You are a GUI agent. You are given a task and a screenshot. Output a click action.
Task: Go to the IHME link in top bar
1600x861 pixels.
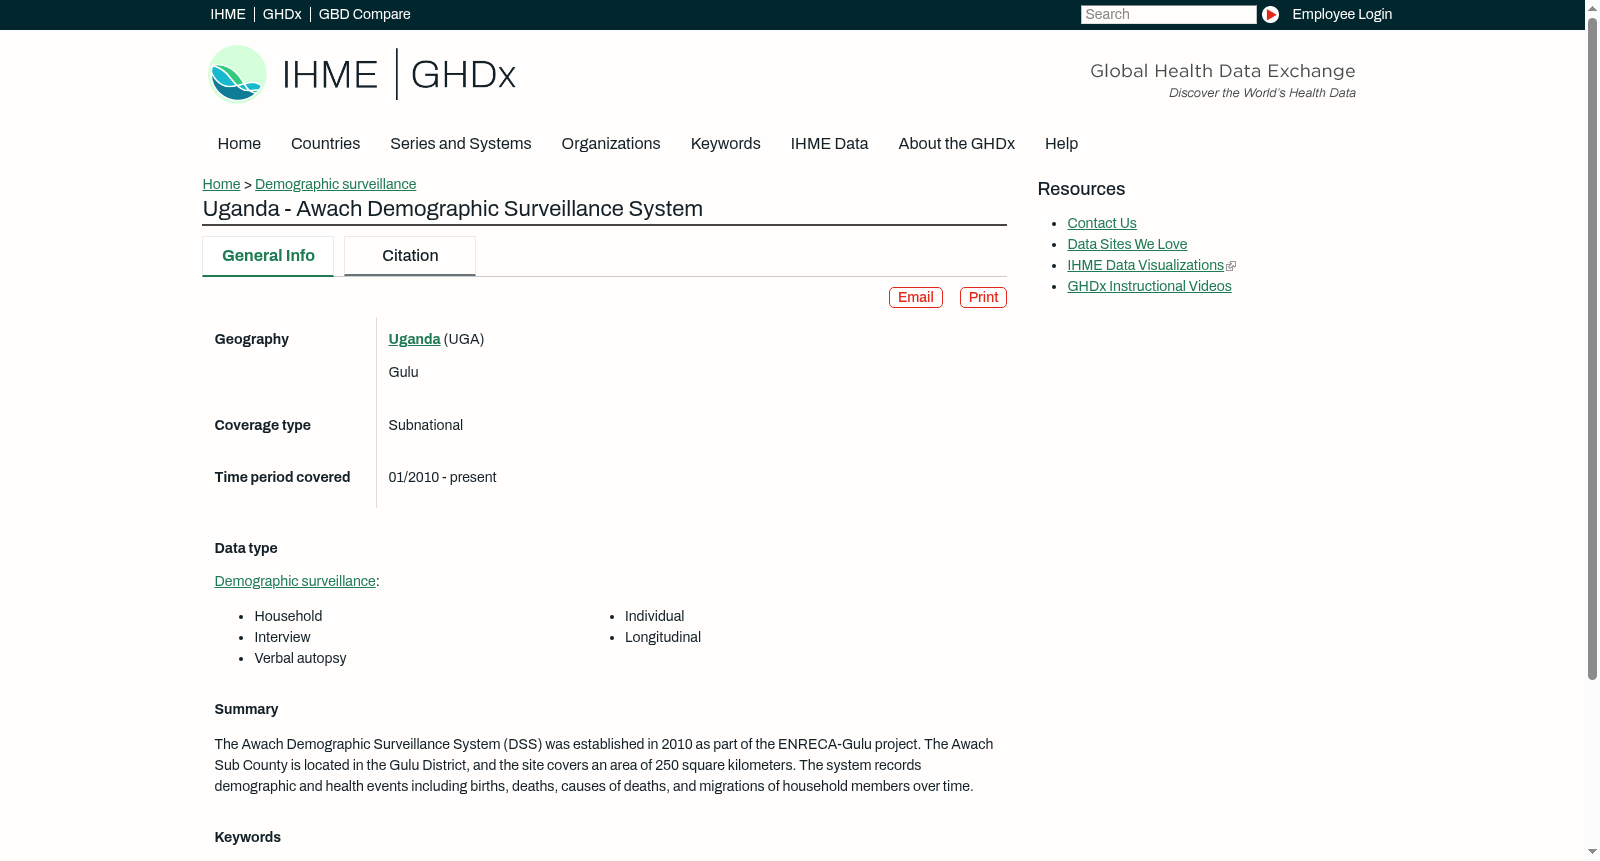pos(228,14)
